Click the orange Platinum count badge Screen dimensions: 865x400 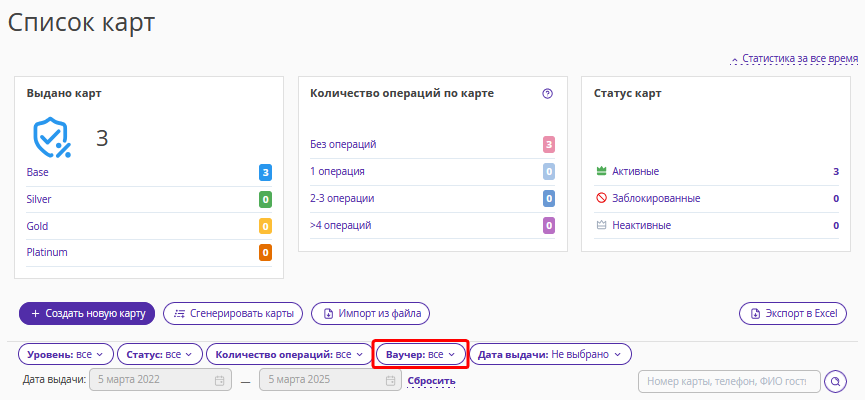click(265, 253)
